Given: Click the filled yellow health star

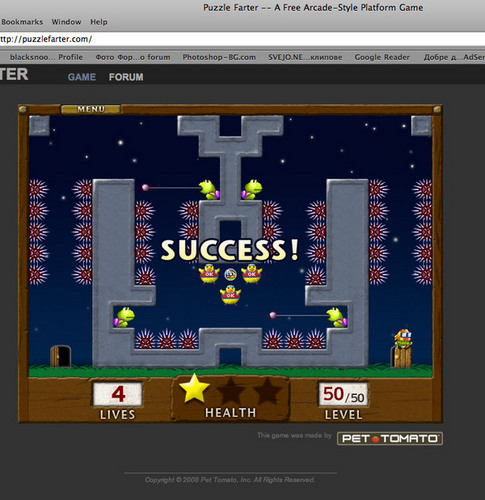Looking at the screenshot, I should [x=194, y=389].
